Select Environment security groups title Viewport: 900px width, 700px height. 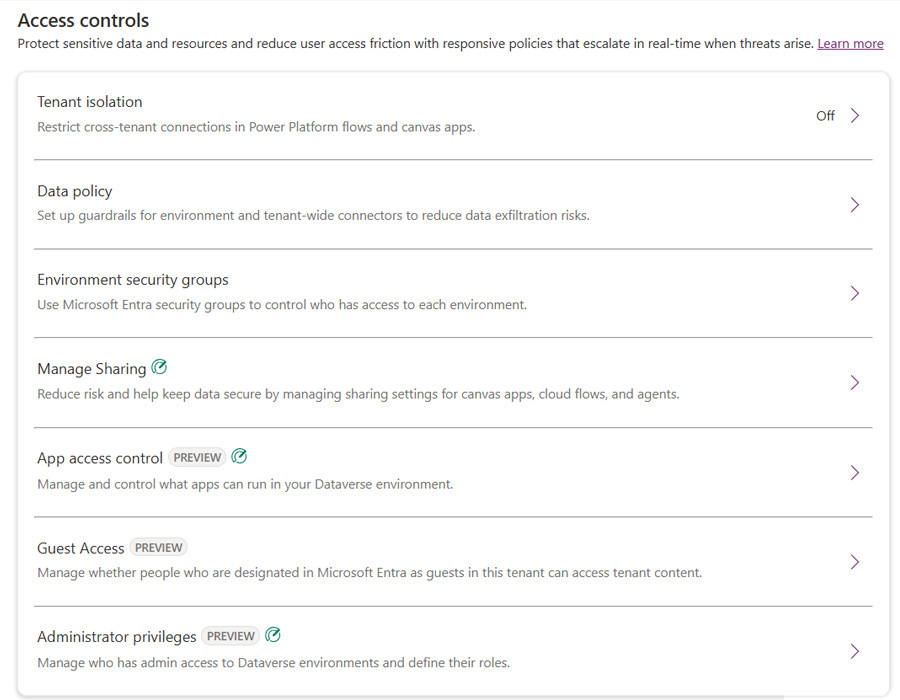(133, 280)
